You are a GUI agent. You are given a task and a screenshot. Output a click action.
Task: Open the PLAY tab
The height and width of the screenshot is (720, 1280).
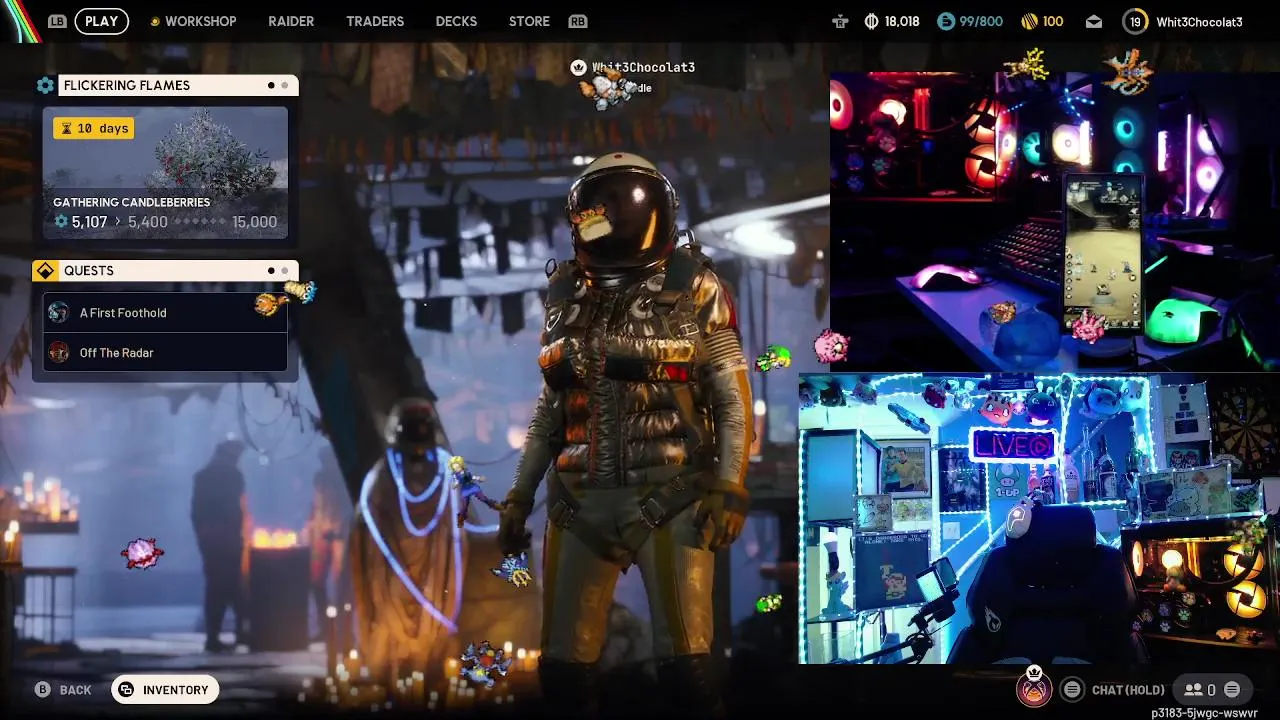tap(102, 21)
